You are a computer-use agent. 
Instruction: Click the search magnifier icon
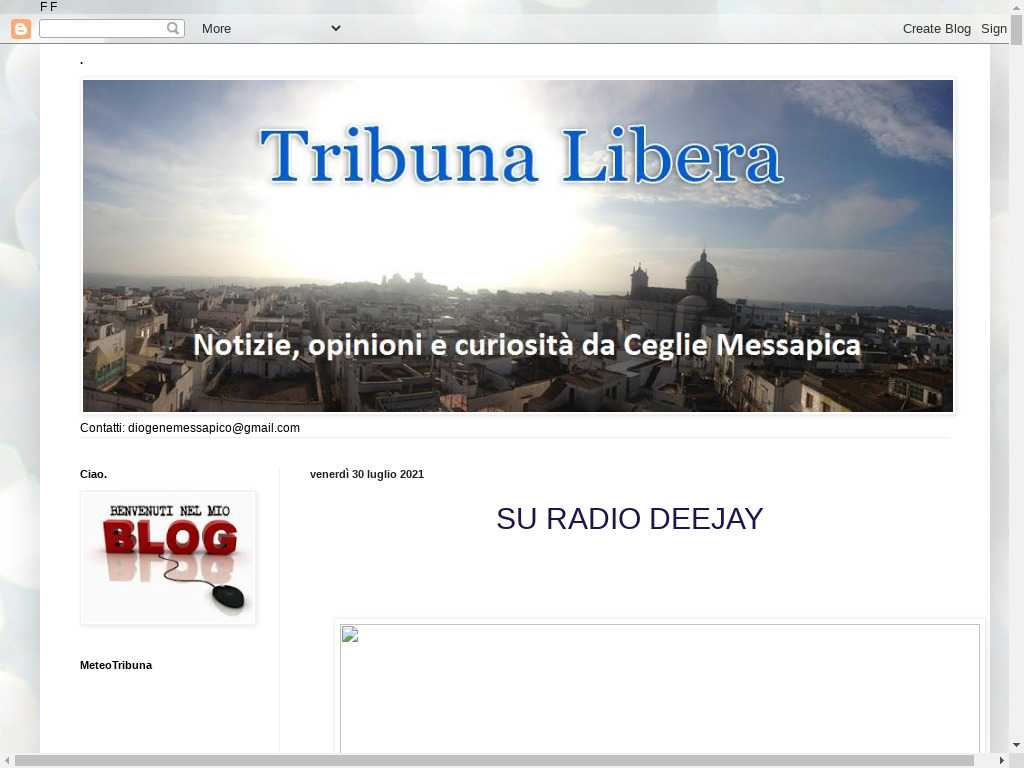tap(173, 28)
